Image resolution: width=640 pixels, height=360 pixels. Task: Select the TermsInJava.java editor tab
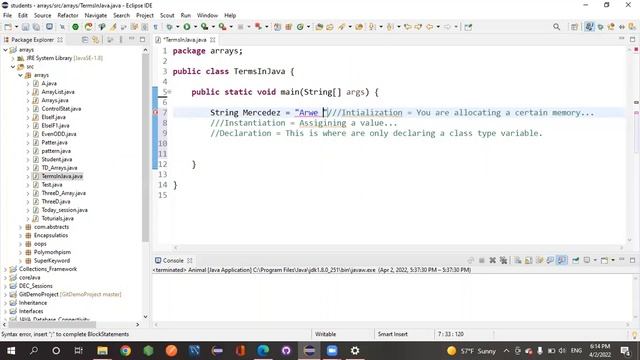coord(184,40)
